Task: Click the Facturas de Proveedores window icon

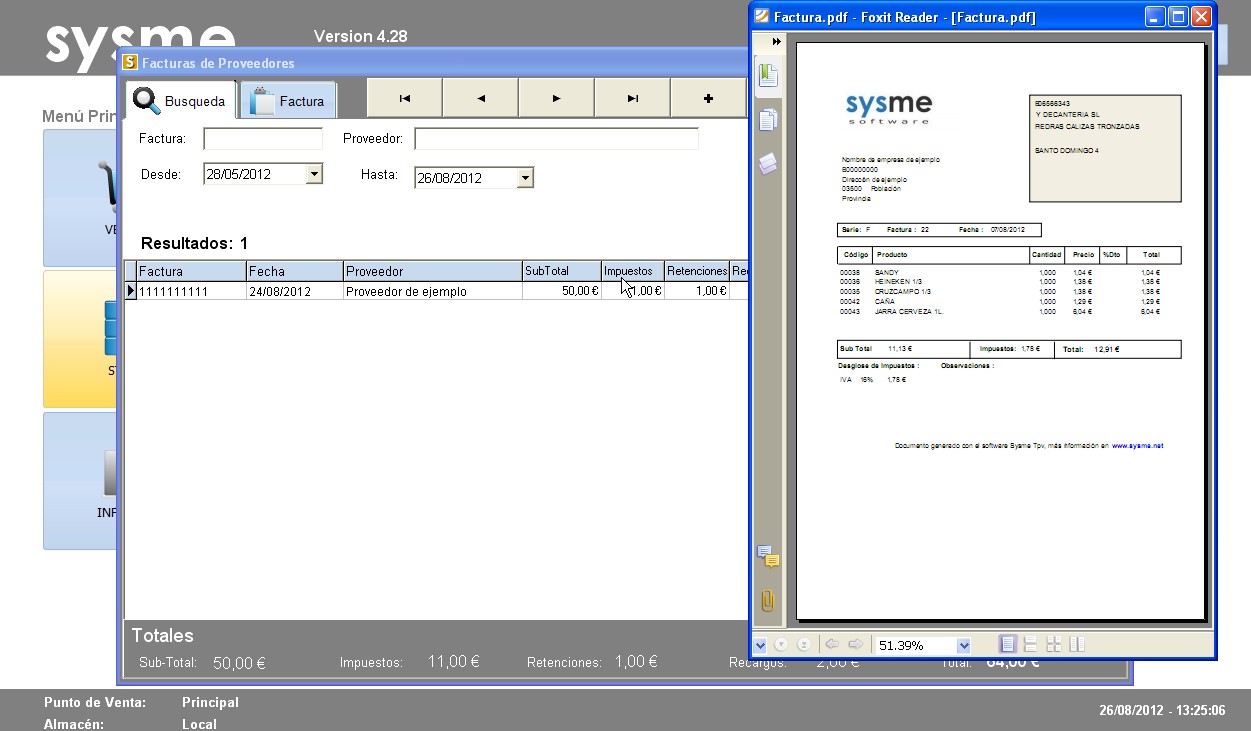Action: [x=129, y=63]
